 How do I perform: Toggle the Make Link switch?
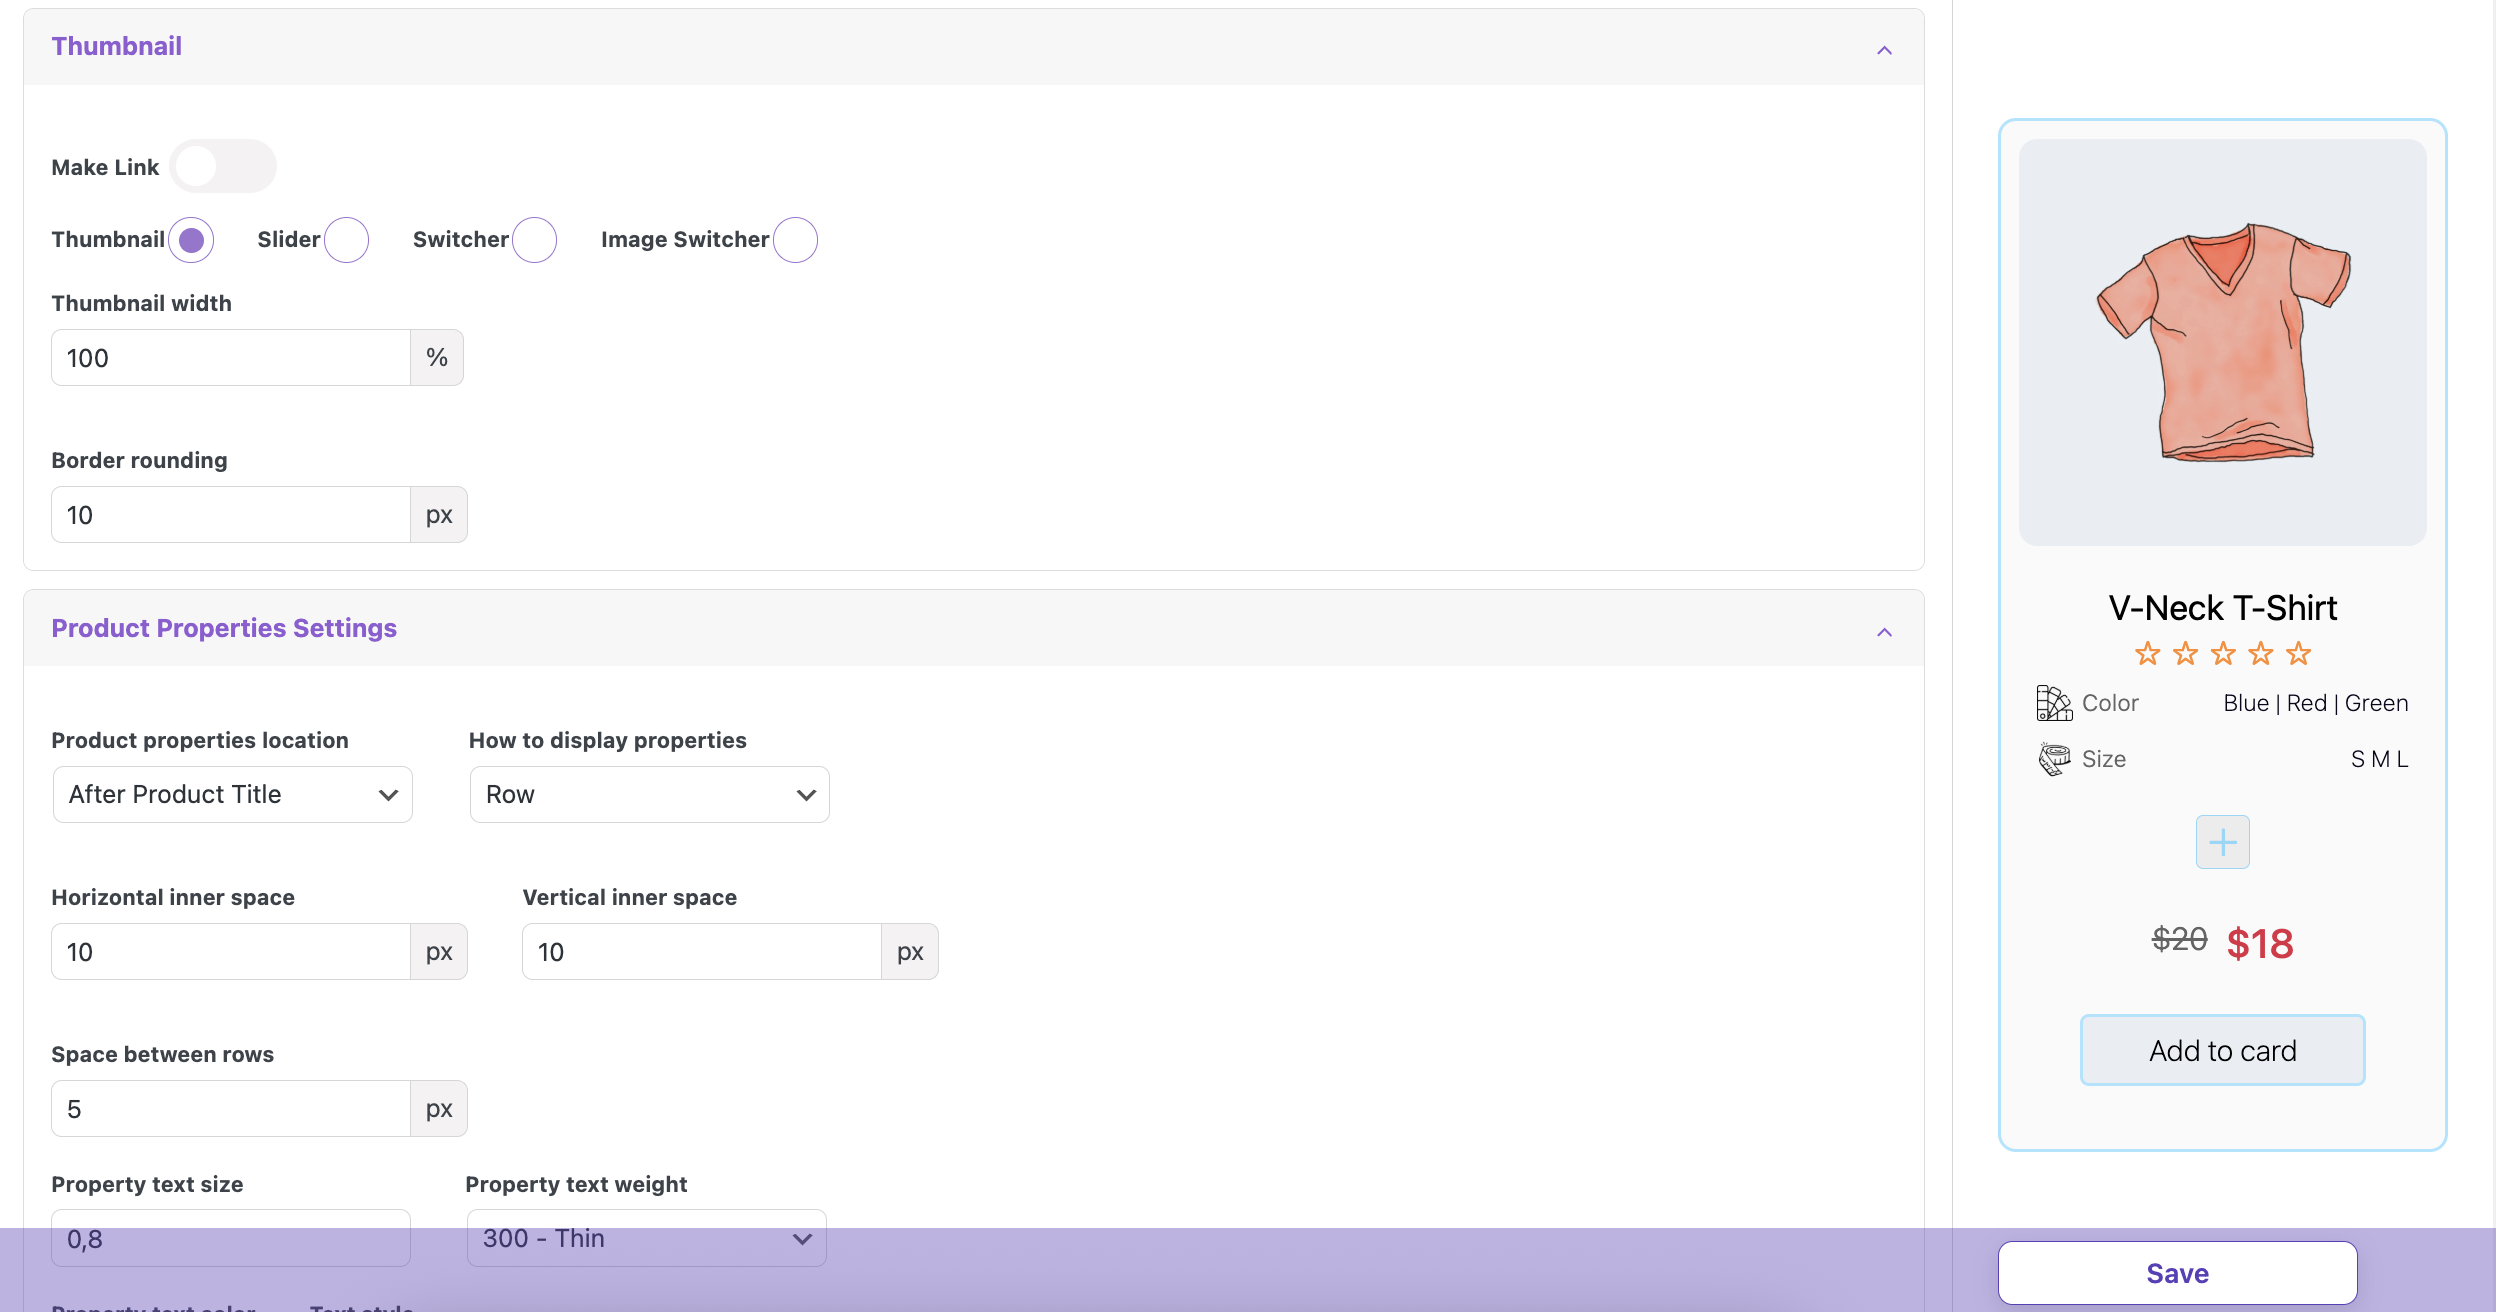point(222,166)
